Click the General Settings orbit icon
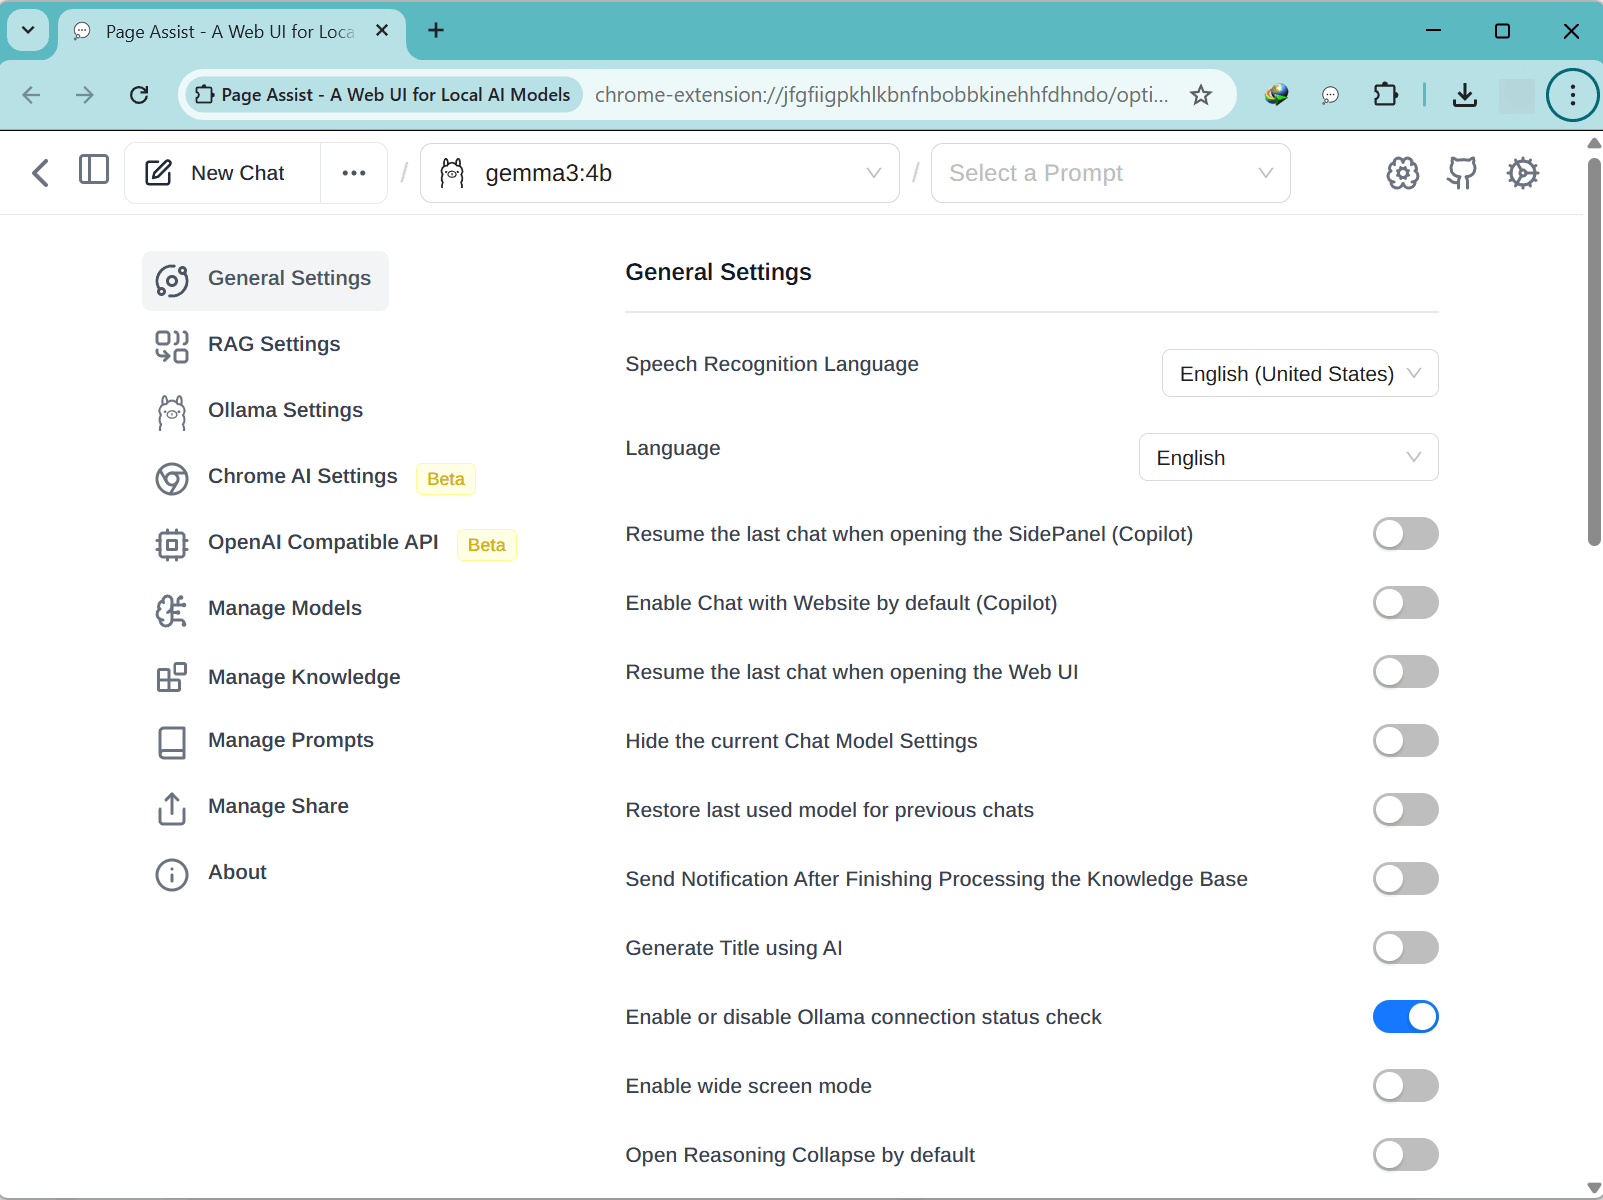1603x1200 pixels. 172,281
